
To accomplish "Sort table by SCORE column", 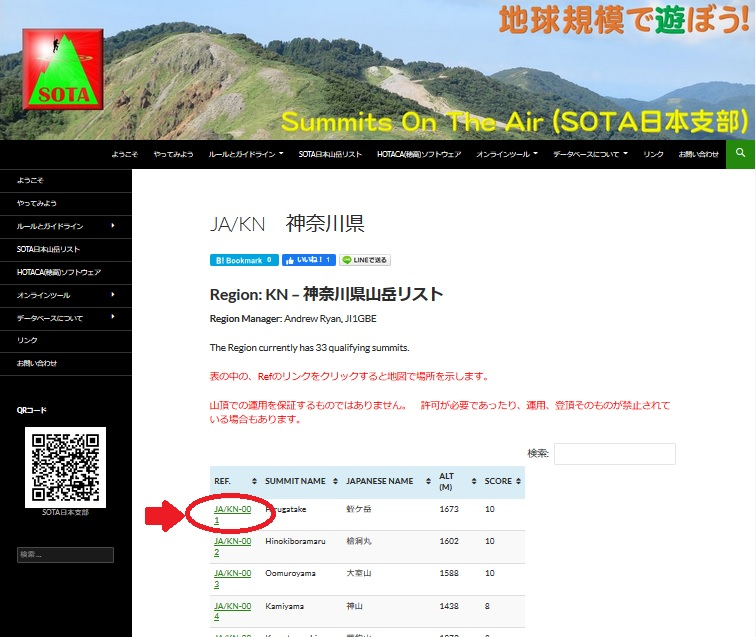I will click(x=518, y=481).
